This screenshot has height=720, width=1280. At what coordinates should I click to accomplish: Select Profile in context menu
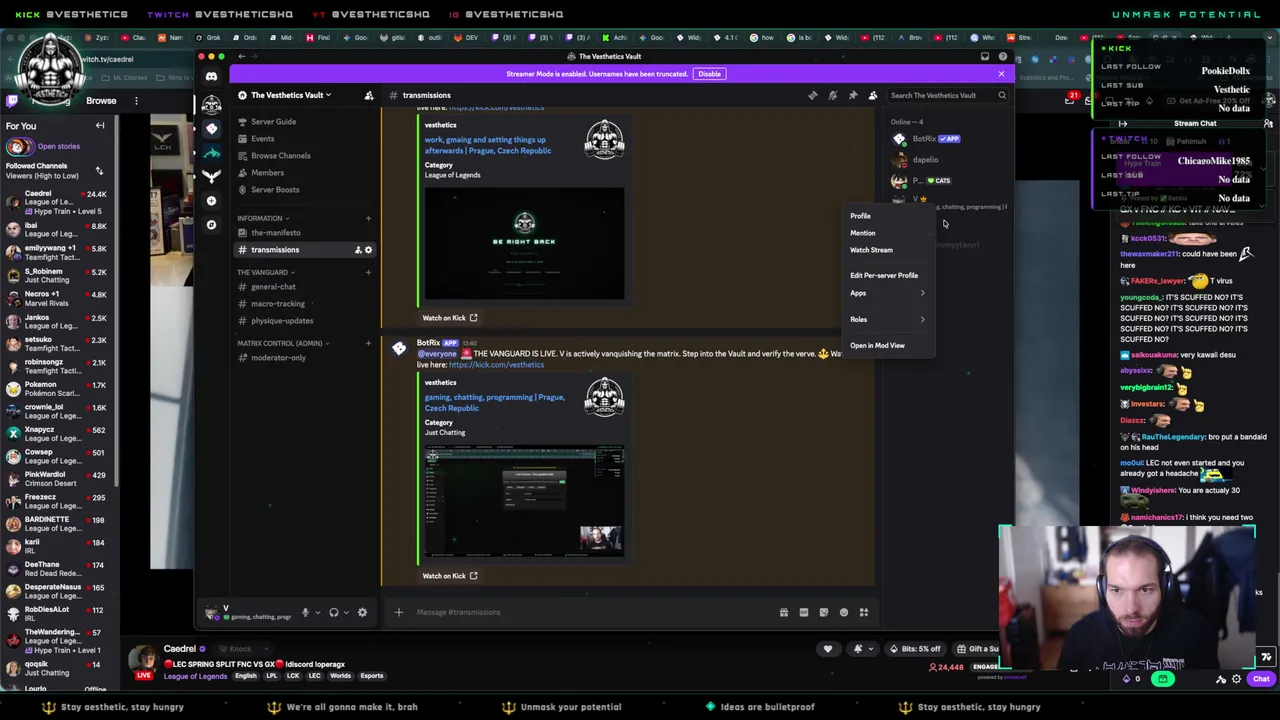coord(888,216)
